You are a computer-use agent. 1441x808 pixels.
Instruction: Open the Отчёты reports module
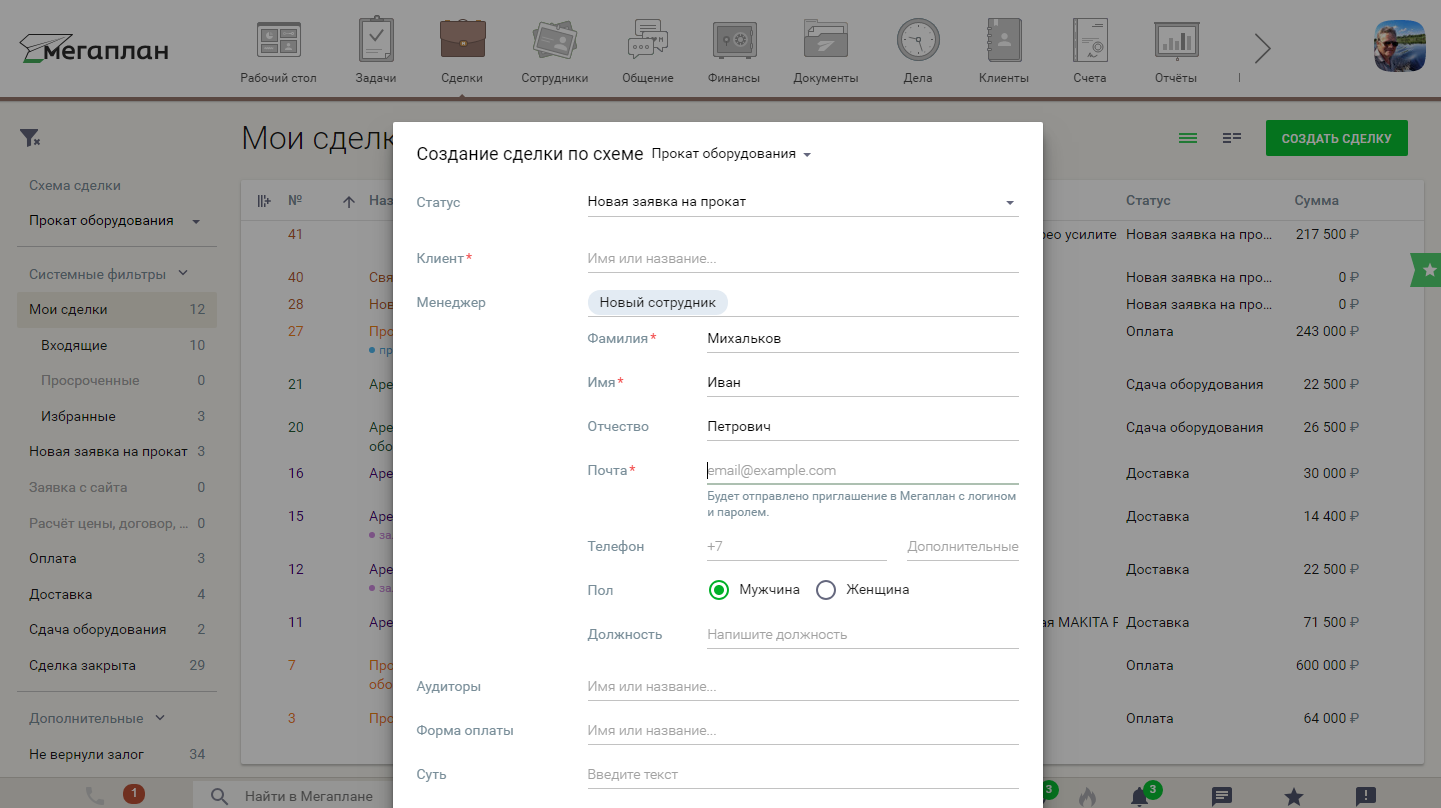(x=1175, y=51)
